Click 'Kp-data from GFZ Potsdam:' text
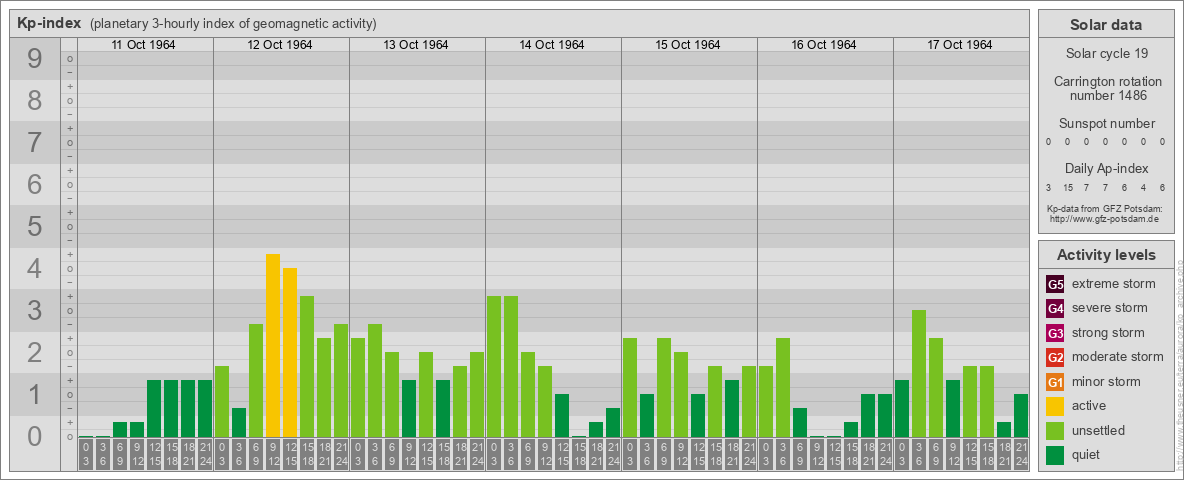Viewport: 1184px width, 480px height. click(x=1106, y=208)
